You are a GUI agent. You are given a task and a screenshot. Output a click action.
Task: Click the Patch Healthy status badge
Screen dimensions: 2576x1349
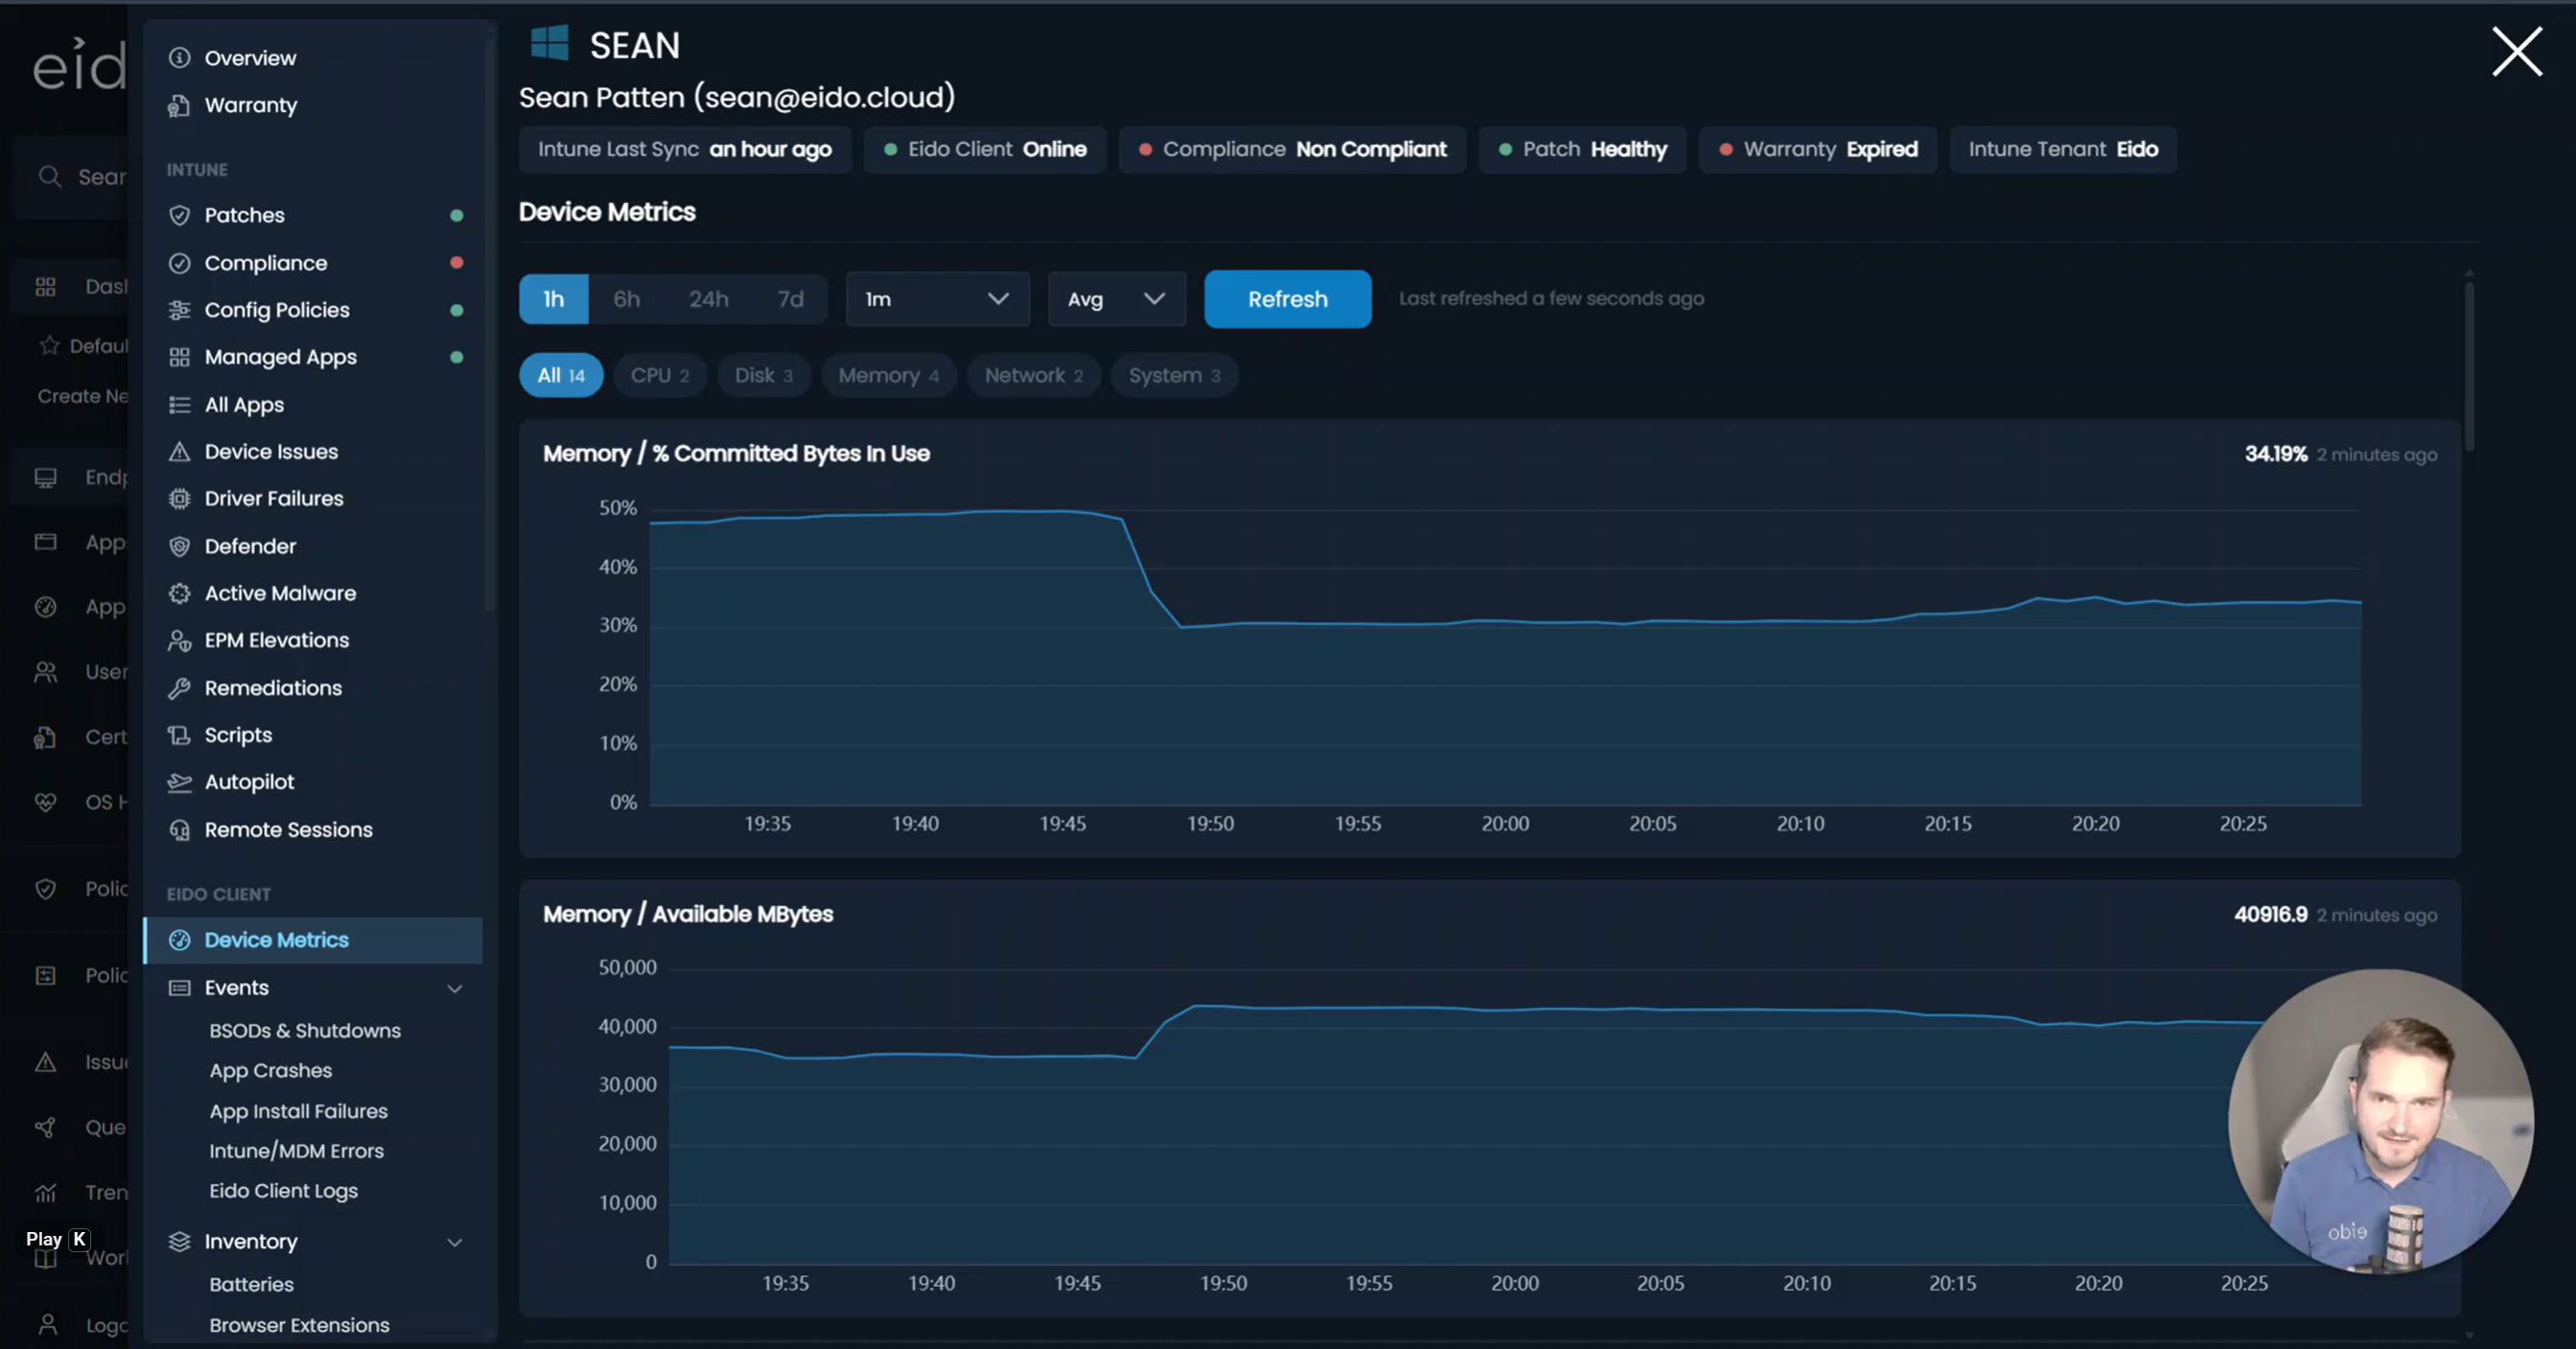pyautogui.click(x=1583, y=150)
